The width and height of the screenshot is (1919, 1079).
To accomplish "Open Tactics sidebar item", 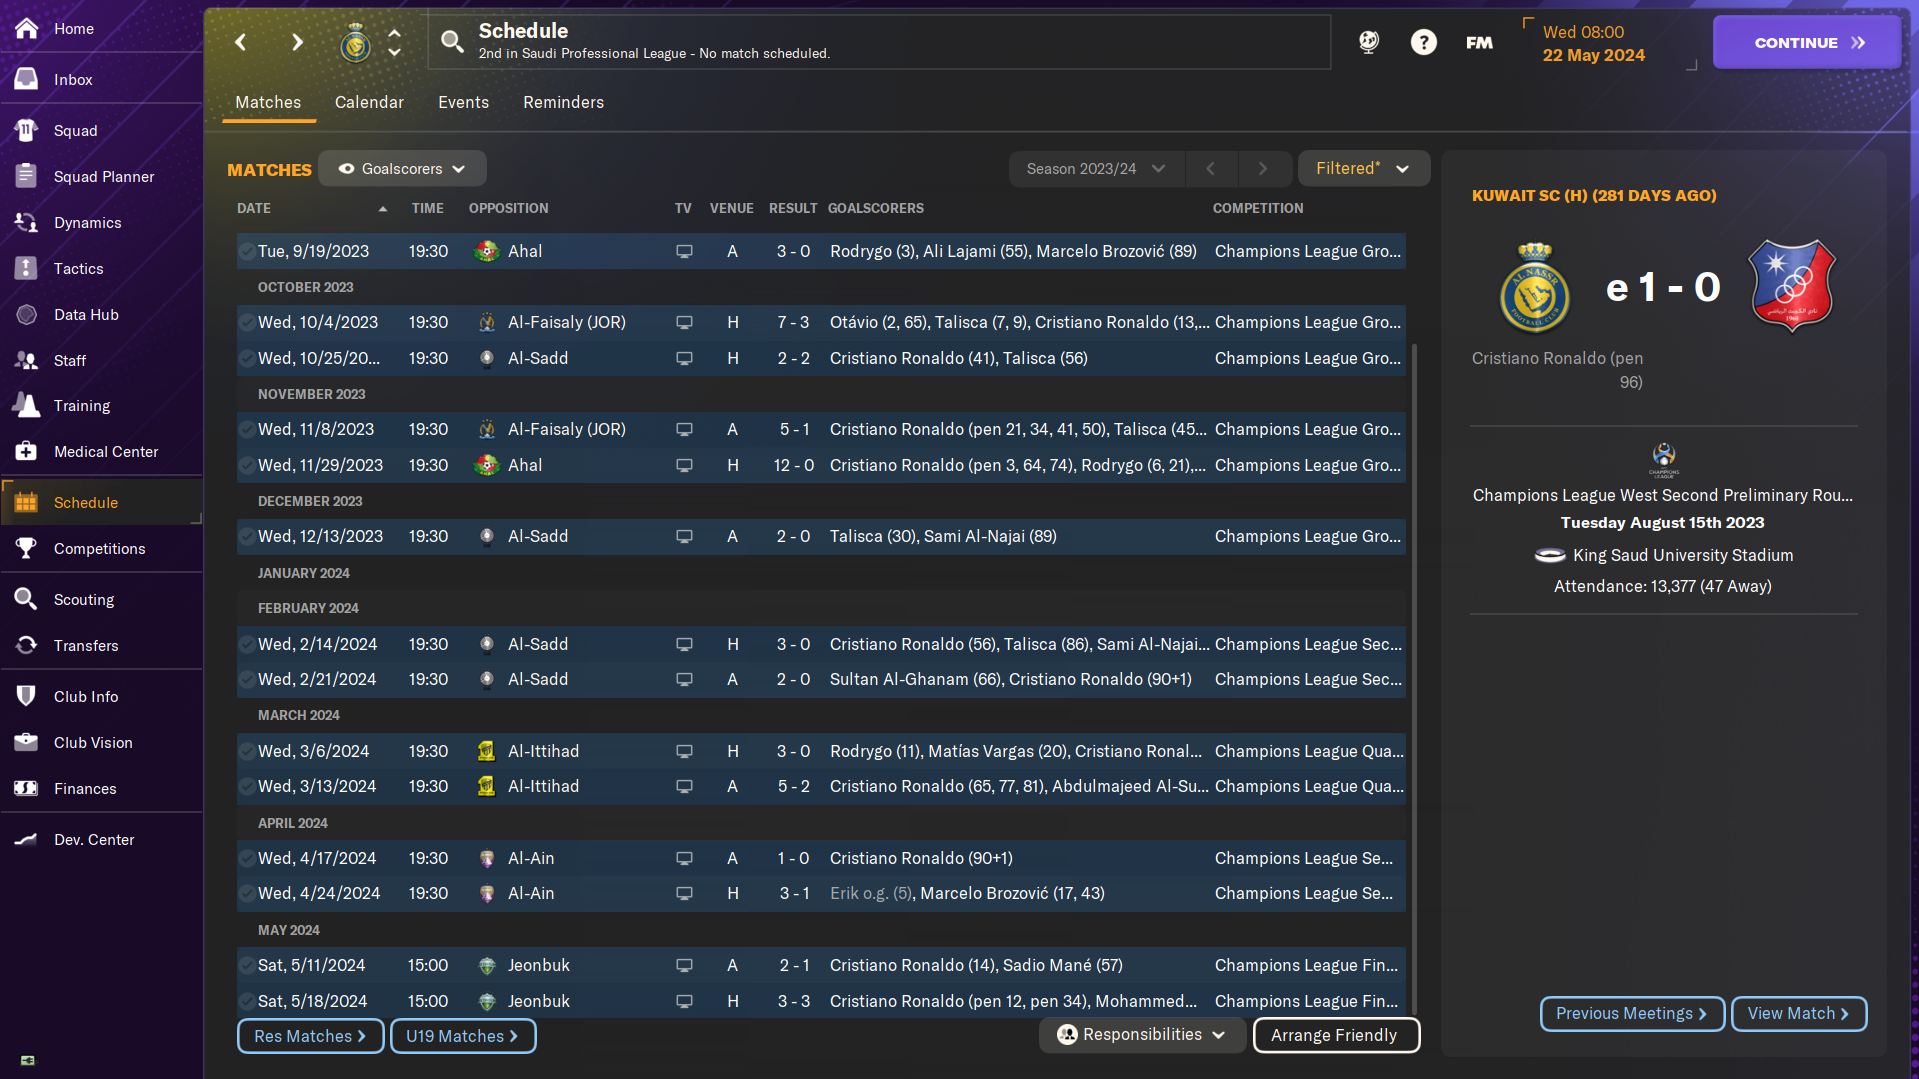I will click(101, 268).
